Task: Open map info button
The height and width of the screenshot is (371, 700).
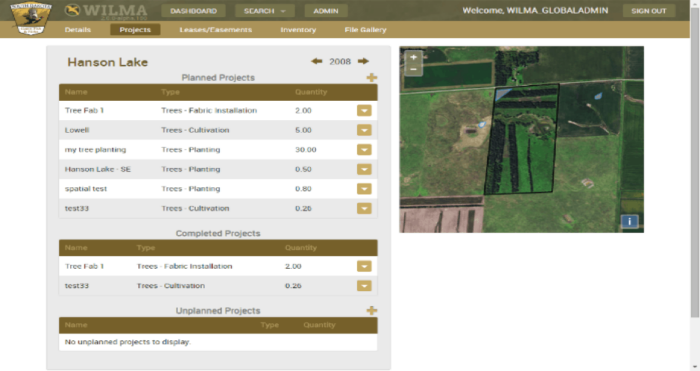Action: click(x=629, y=221)
